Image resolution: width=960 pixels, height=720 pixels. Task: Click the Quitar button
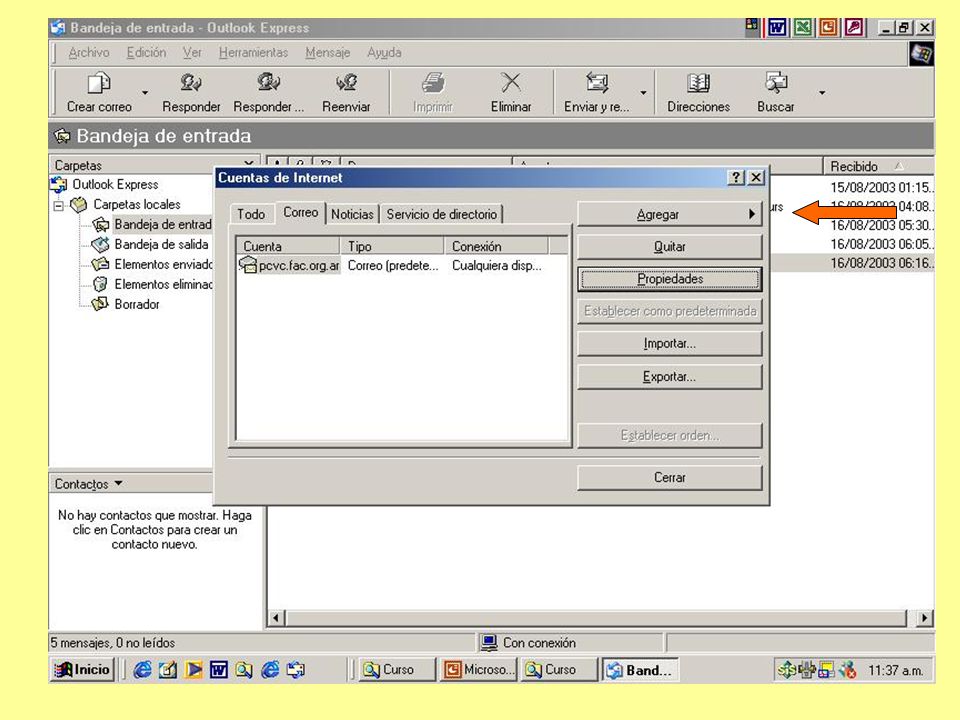pos(670,247)
